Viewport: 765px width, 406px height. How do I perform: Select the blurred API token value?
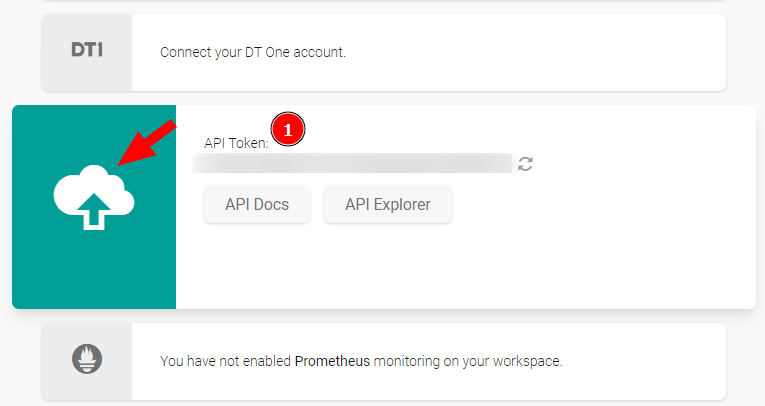coord(352,164)
